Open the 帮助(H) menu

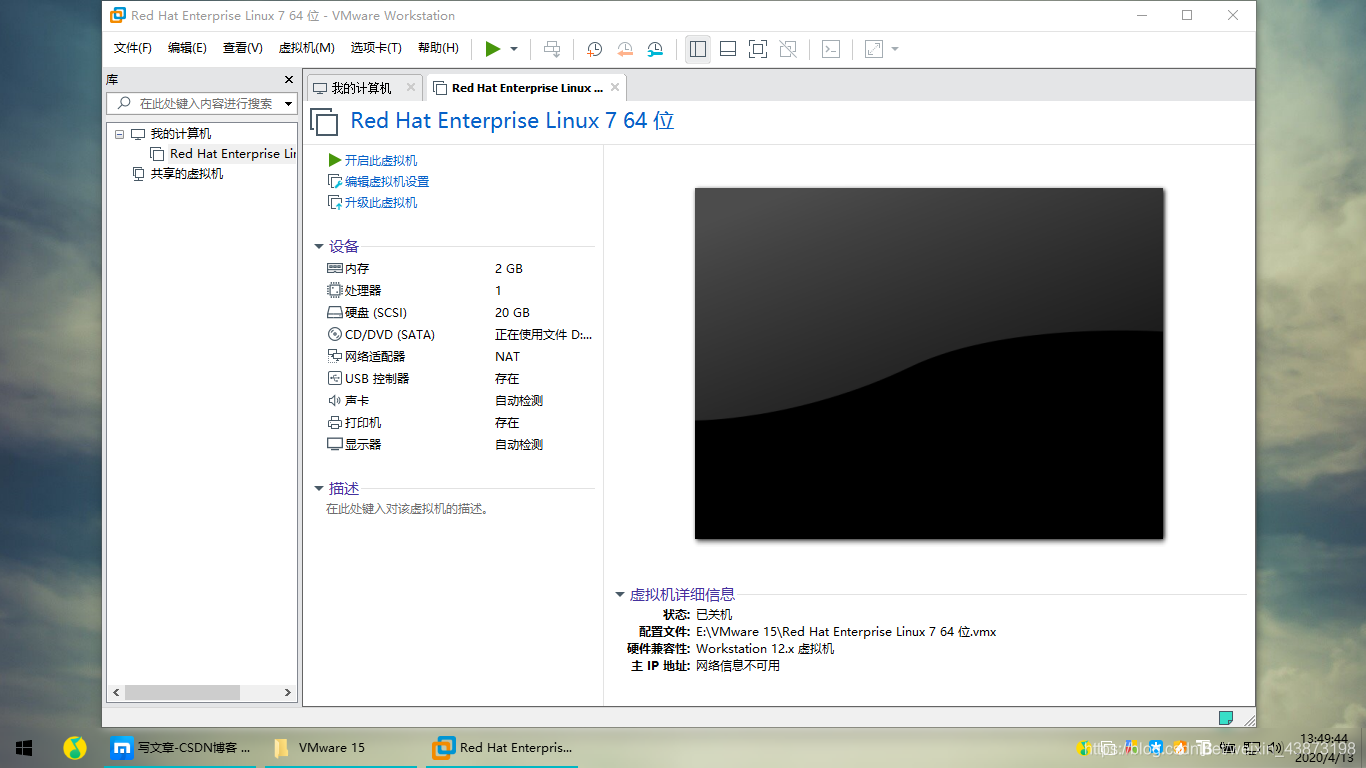pyautogui.click(x=438, y=48)
